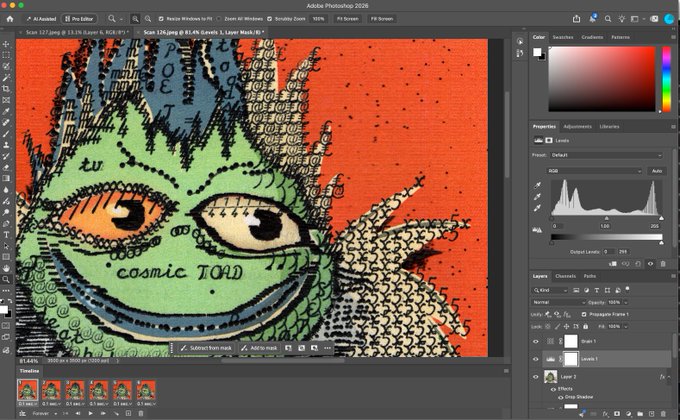This screenshot has width=680, height=420.
Task: Click the Auto button in Levels
Action: pos(657,171)
